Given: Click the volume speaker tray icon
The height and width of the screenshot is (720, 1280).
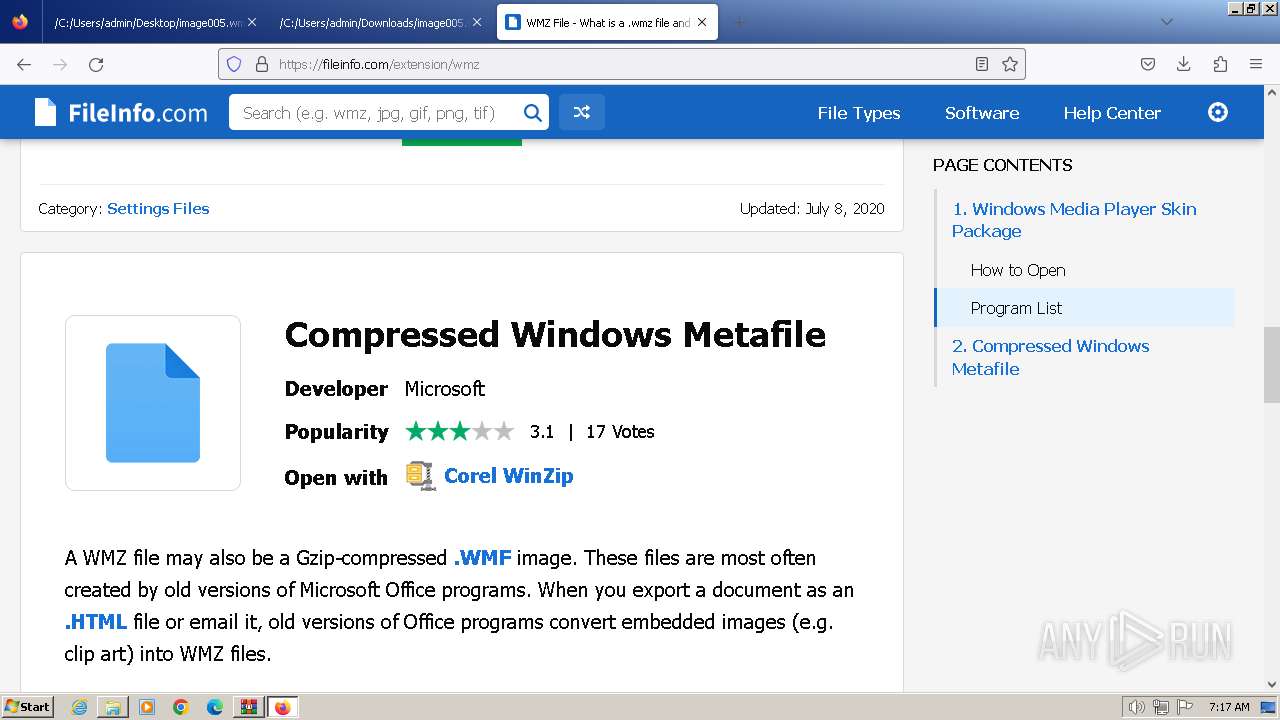Looking at the screenshot, I should 1137,707.
